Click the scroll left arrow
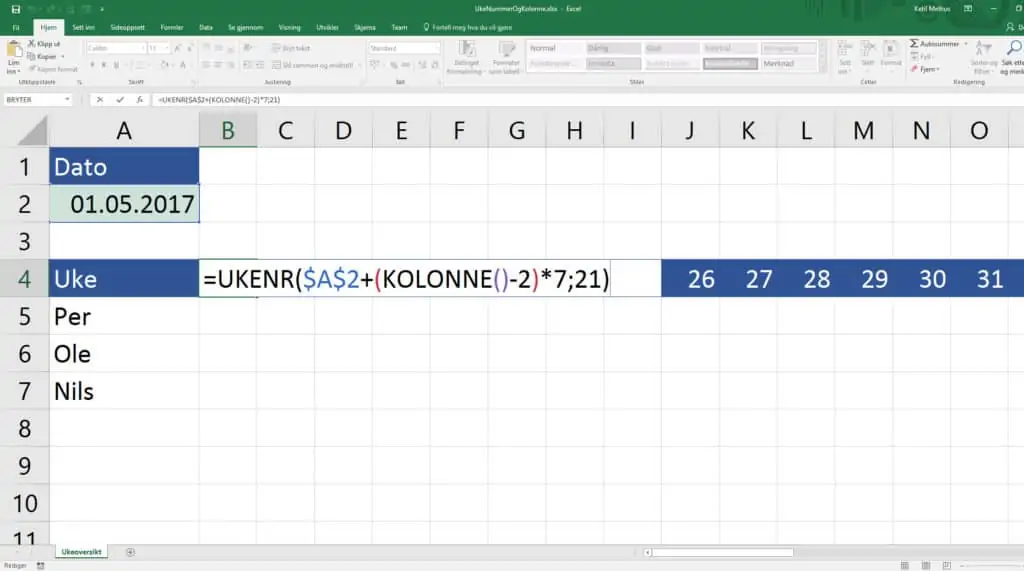Screen dimensions: 1024x571 tap(647, 553)
